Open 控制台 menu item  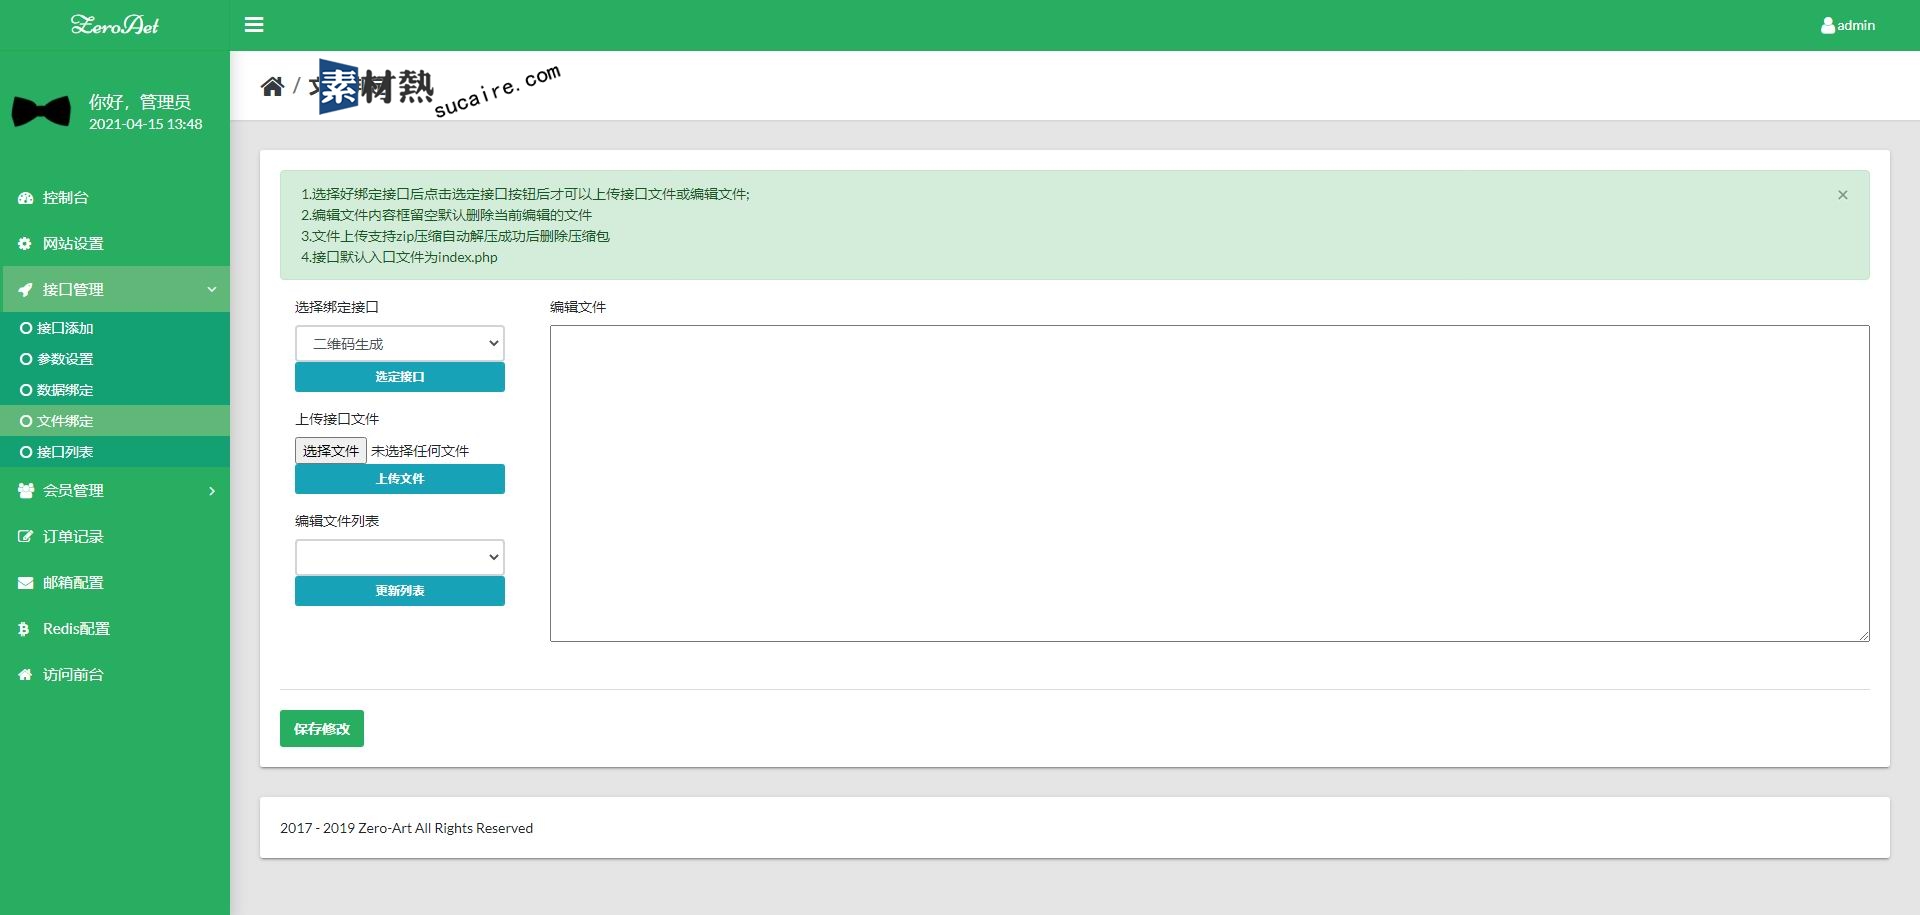(115, 198)
